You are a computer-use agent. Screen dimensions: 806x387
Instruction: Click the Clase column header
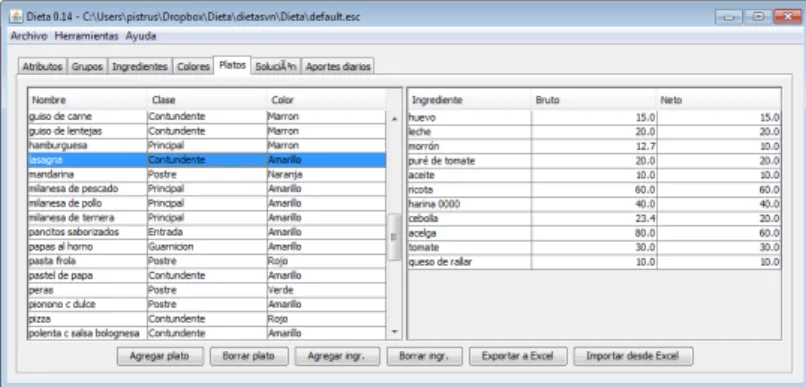(207, 100)
